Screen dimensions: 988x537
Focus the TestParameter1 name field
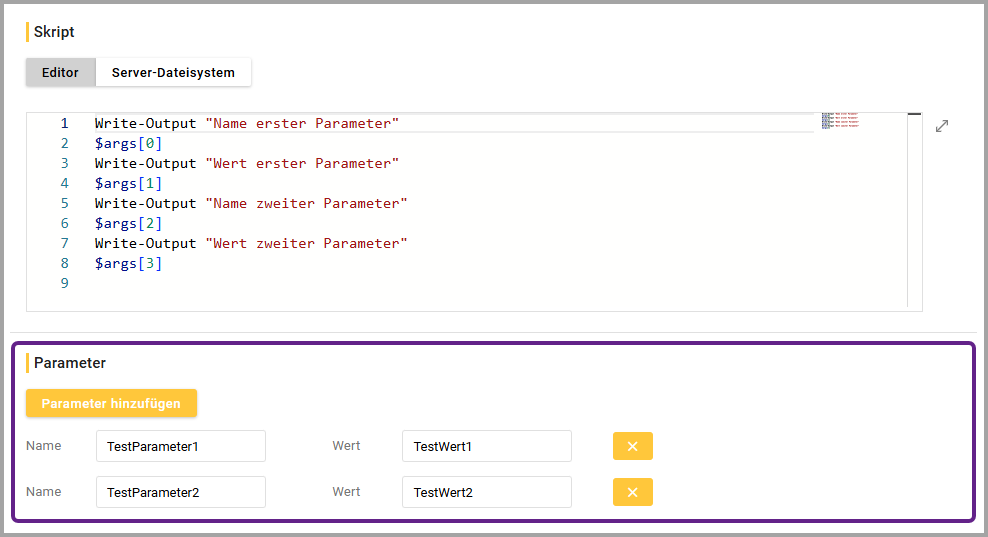pos(181,446)
